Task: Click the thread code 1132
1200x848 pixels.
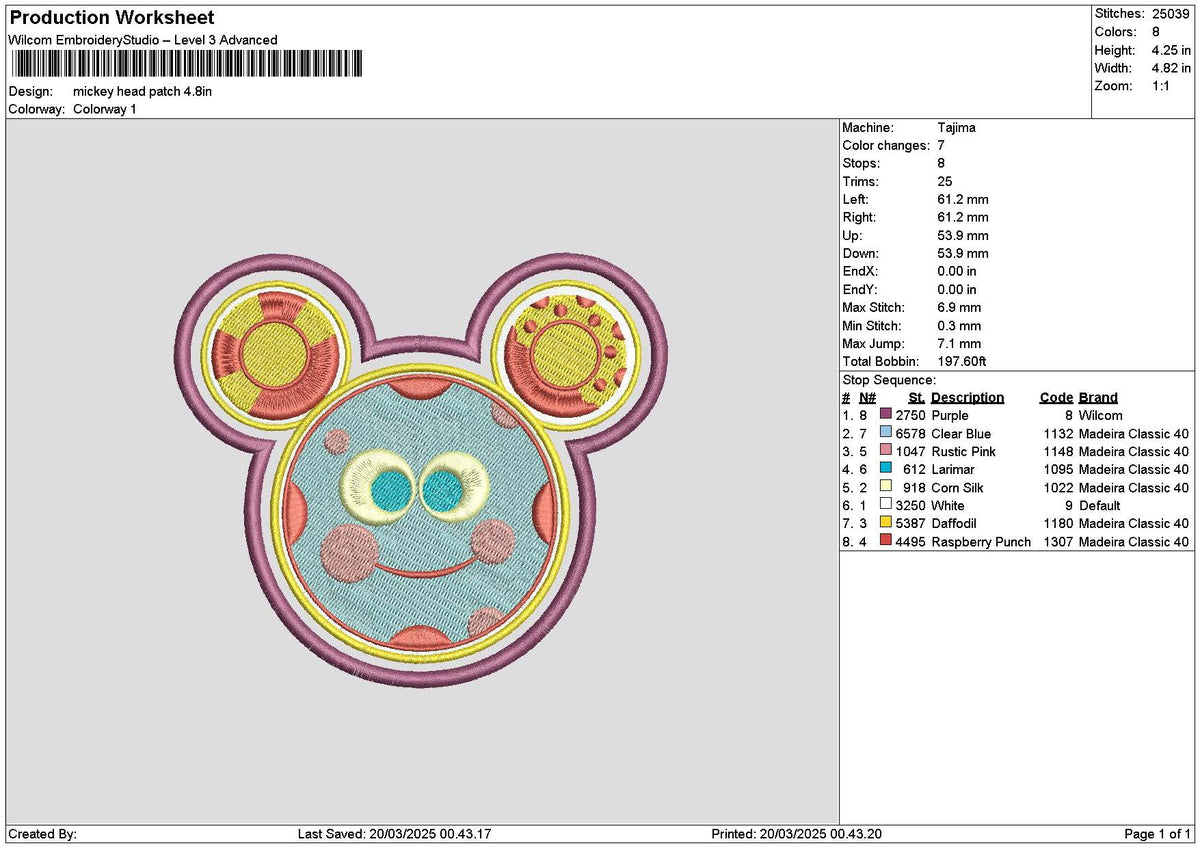Action: coord(1058,433)
